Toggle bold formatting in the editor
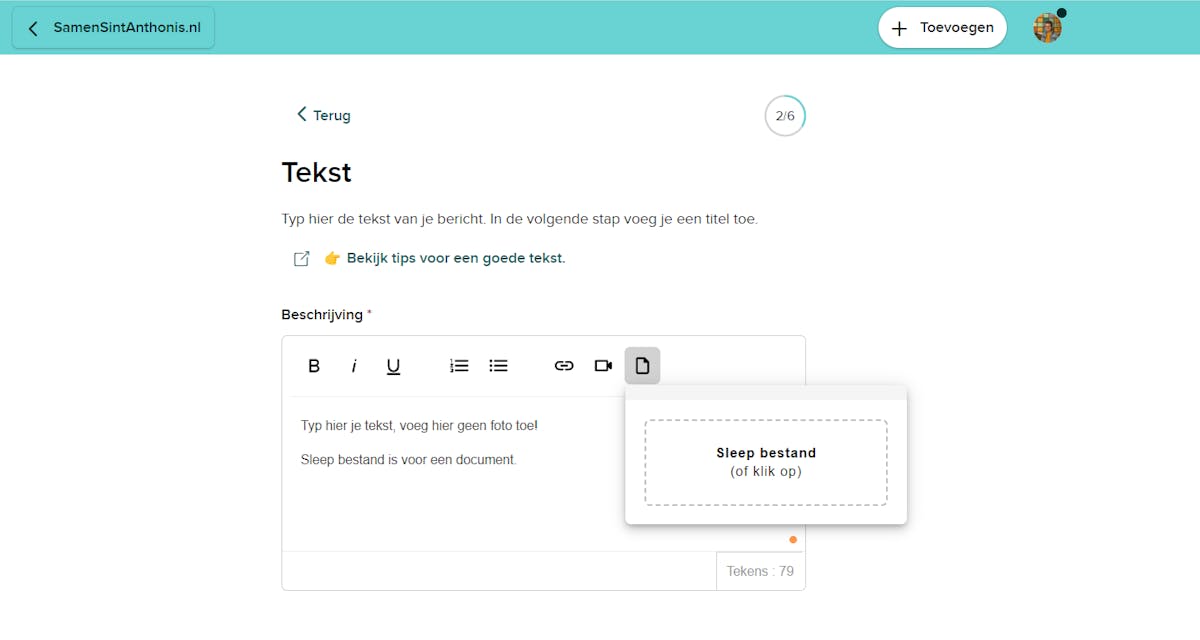This screenshot has width=1200, height=640. 314,366
